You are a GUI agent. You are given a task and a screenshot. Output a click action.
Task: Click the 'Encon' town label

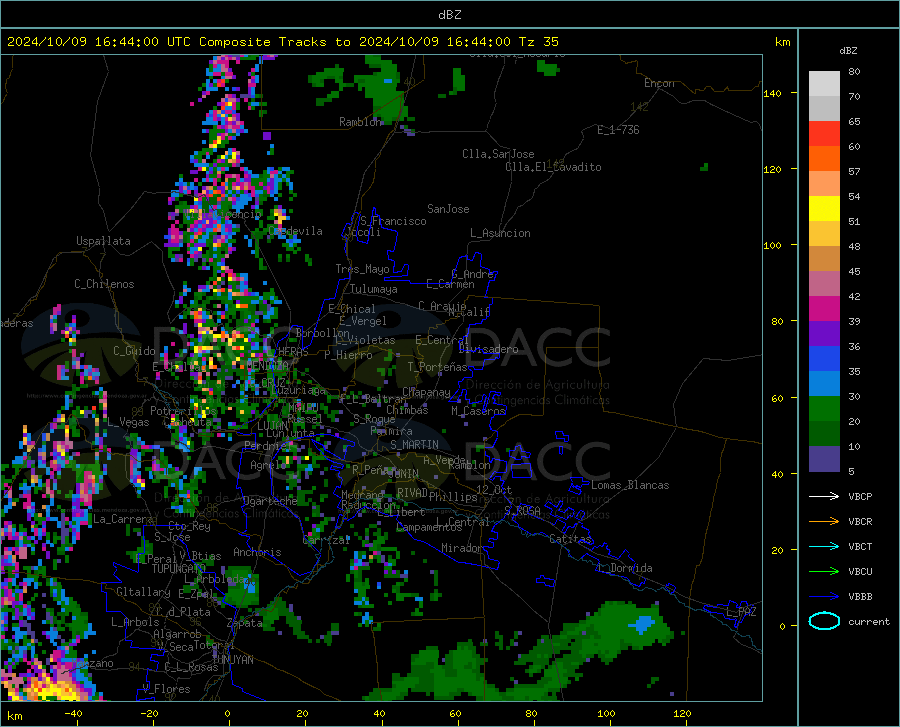(659, 83)
